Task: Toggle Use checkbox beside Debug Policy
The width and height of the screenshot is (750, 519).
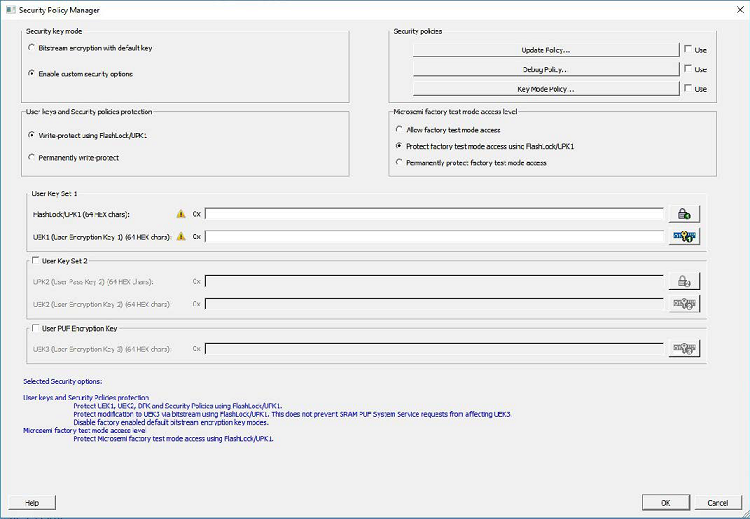Action: [688, 69]
